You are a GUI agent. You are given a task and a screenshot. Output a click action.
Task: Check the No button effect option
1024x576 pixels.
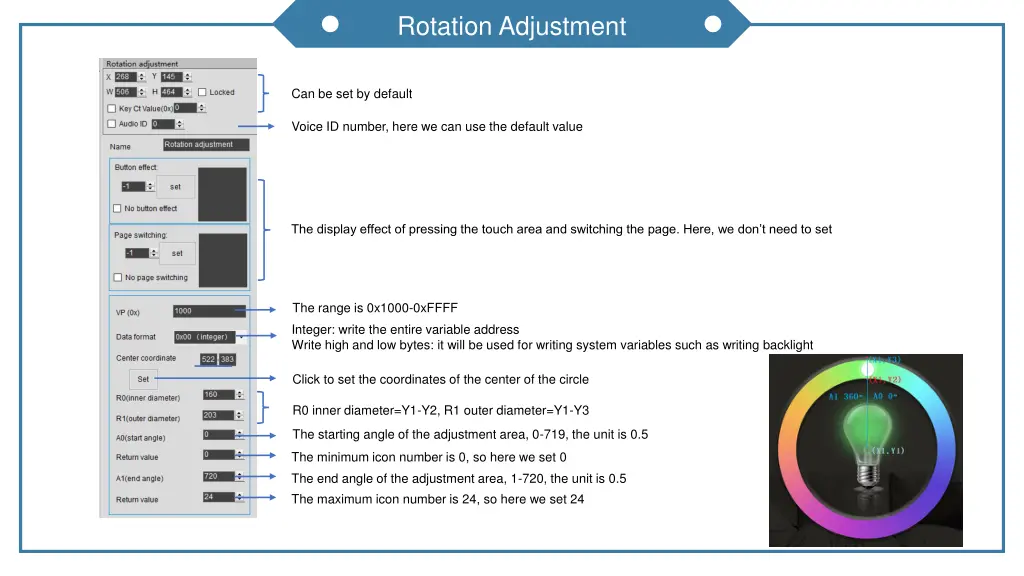(x=115, y=206)
